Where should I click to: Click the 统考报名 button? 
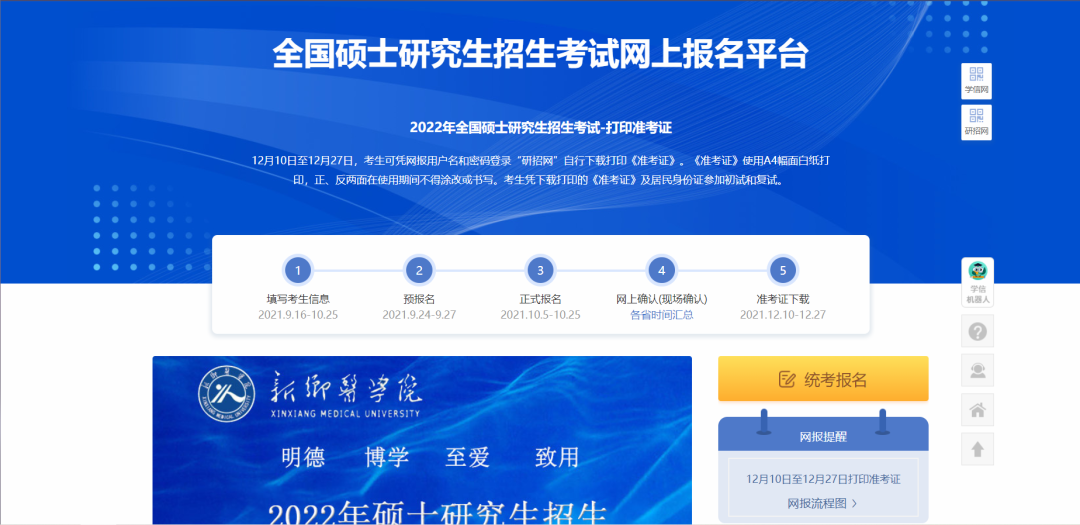coord(823,379)
